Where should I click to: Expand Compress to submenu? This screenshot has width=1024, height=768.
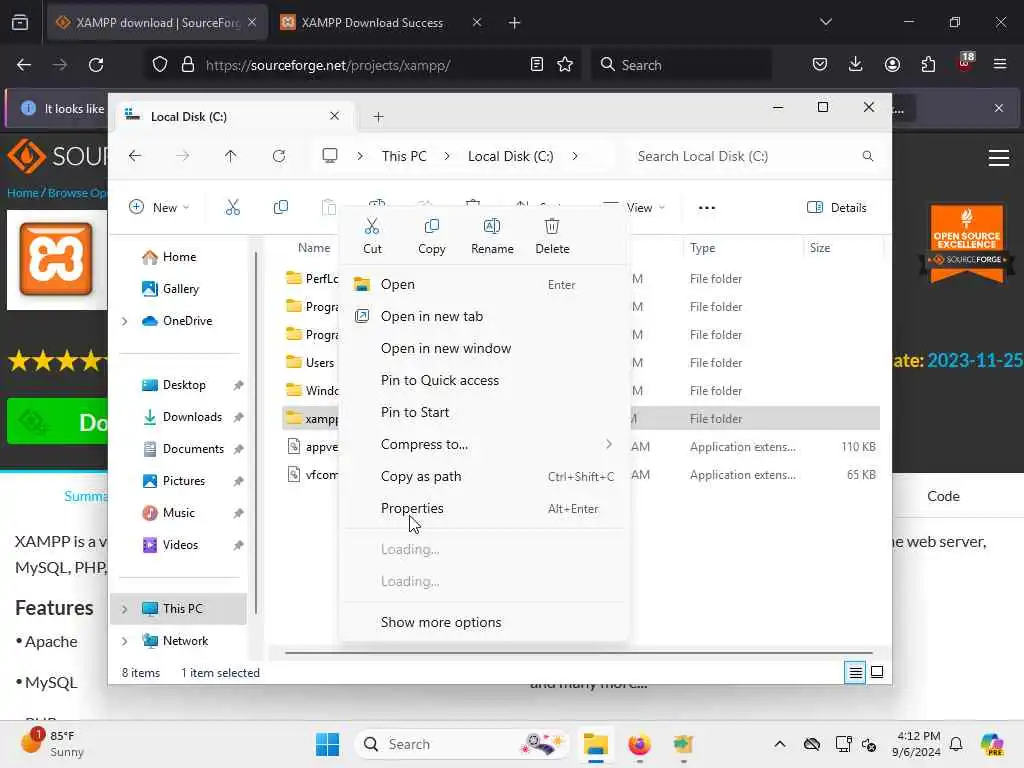coord(484,444)
